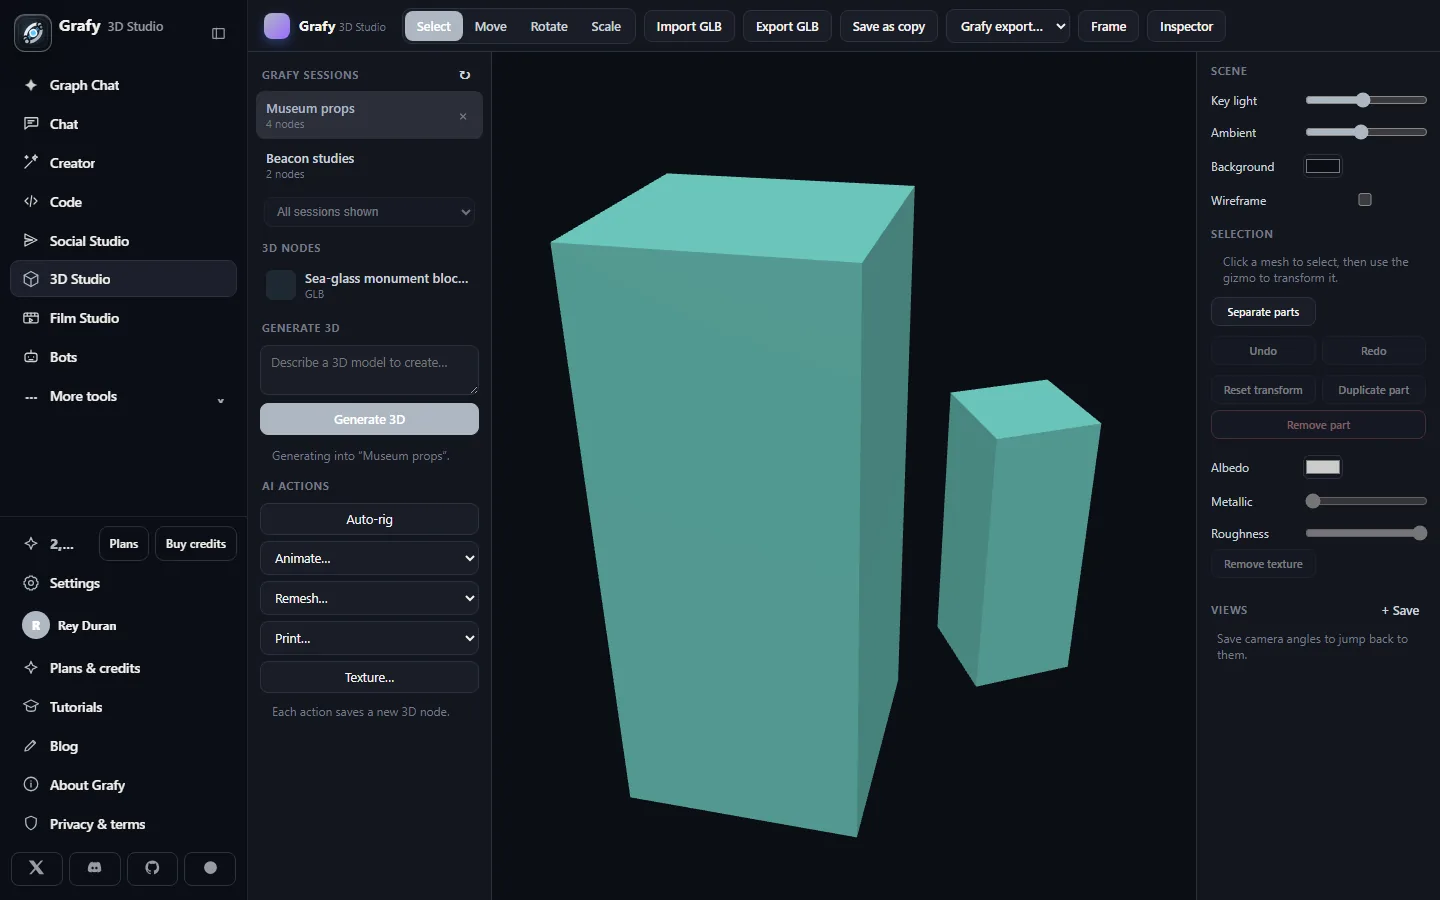Frame the scene with Frame button

tap(1108, 26)
